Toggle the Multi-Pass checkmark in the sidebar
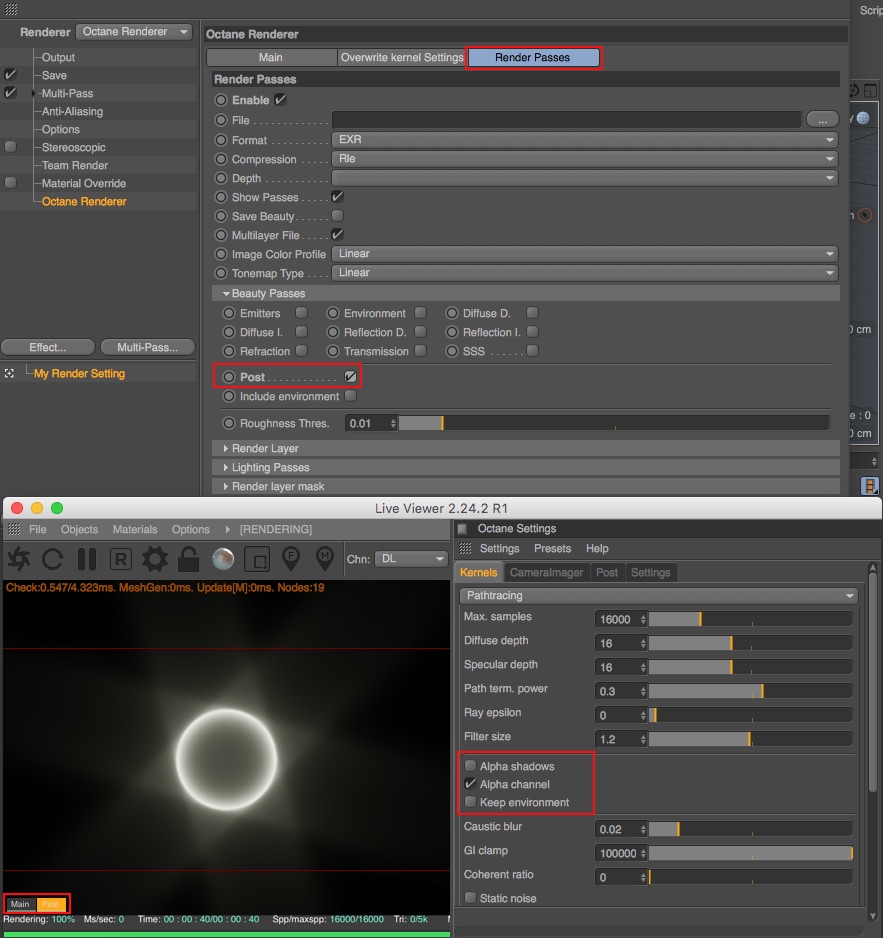The image size is (883, 938). click(x=10, y=93)
